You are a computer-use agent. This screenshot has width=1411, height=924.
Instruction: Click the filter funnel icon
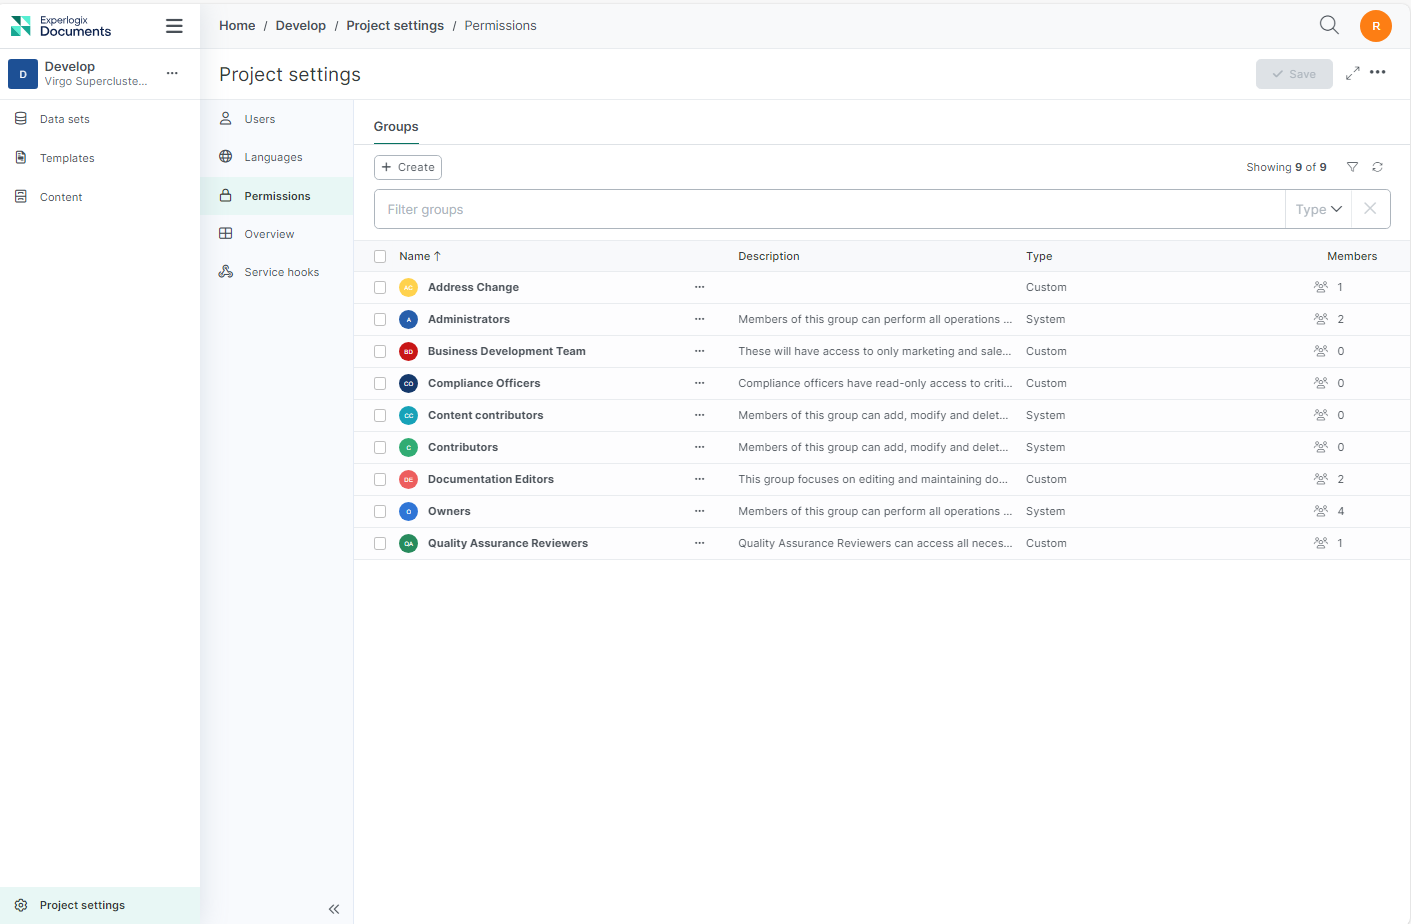coord(1352,167)
